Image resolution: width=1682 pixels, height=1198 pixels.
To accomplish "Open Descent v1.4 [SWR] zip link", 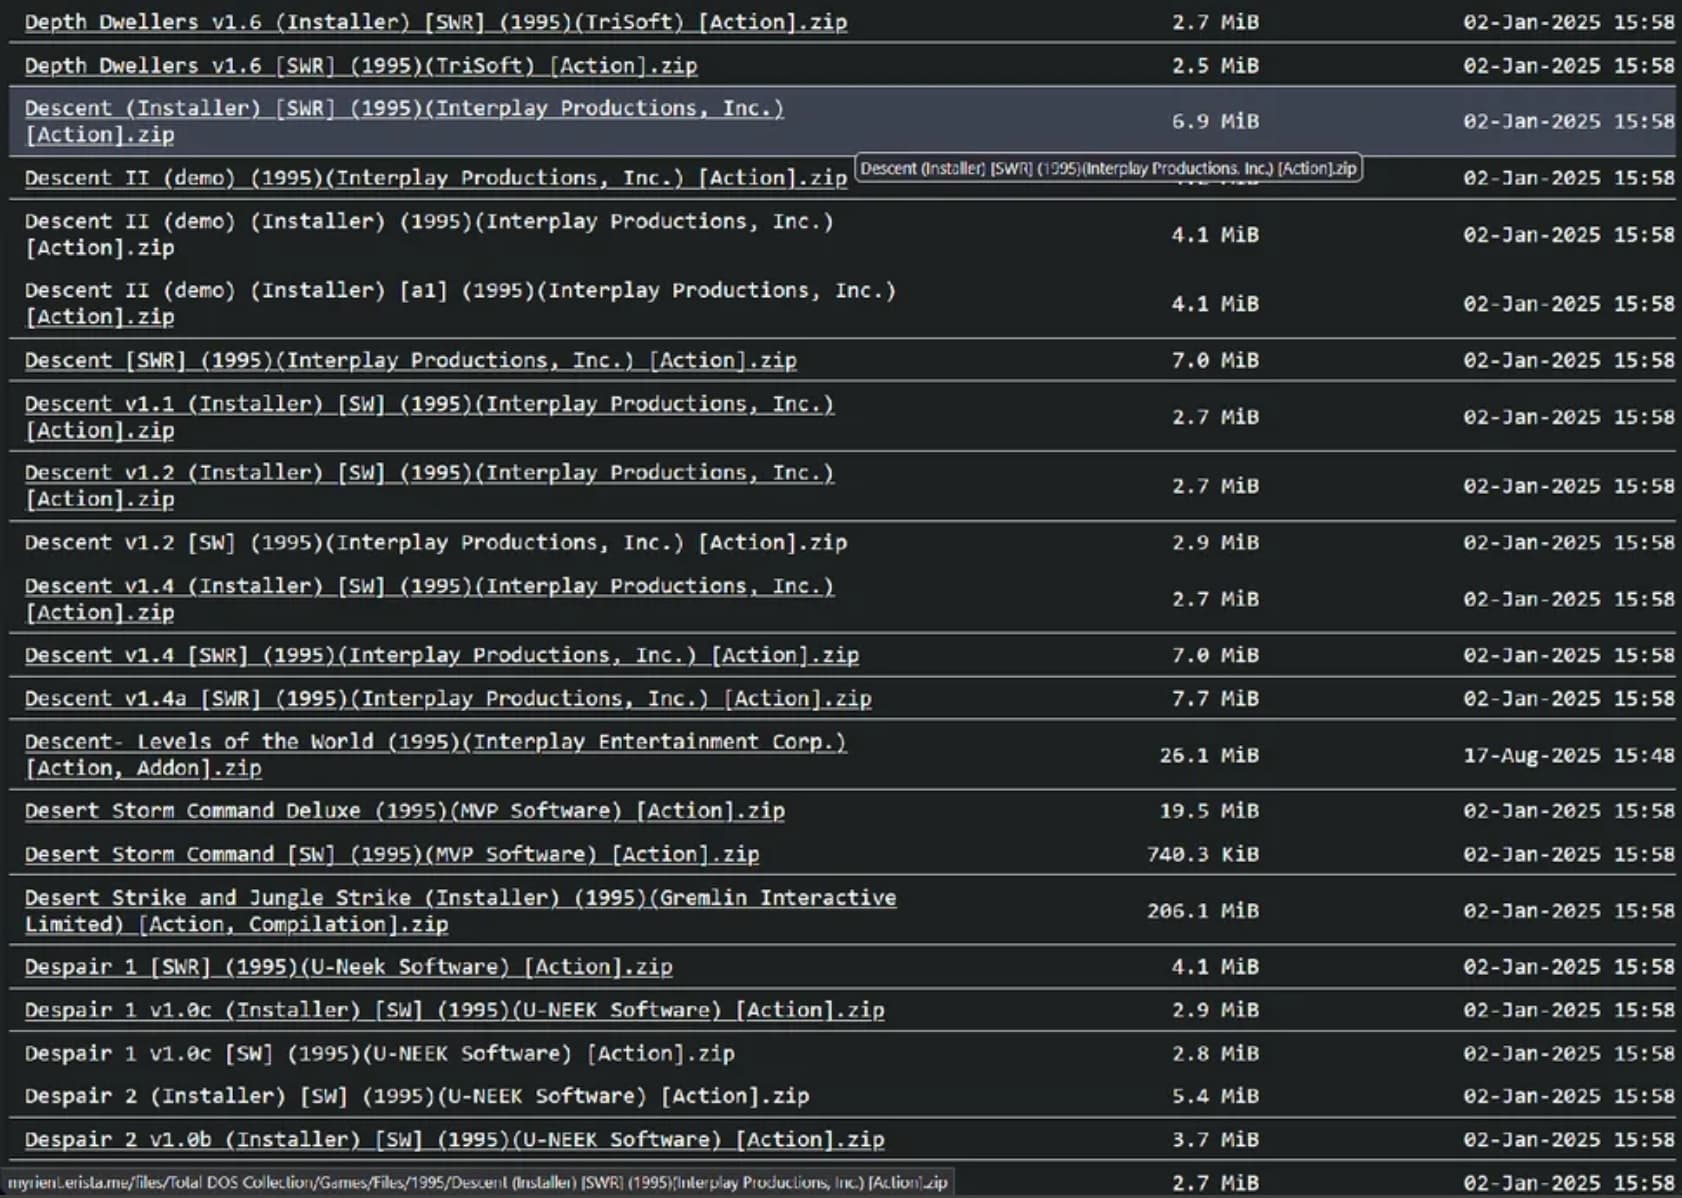I will (442, 655).
